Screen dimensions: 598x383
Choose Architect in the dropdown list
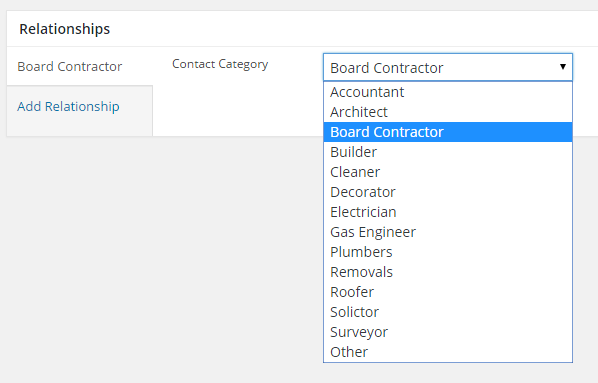[448, 112]
